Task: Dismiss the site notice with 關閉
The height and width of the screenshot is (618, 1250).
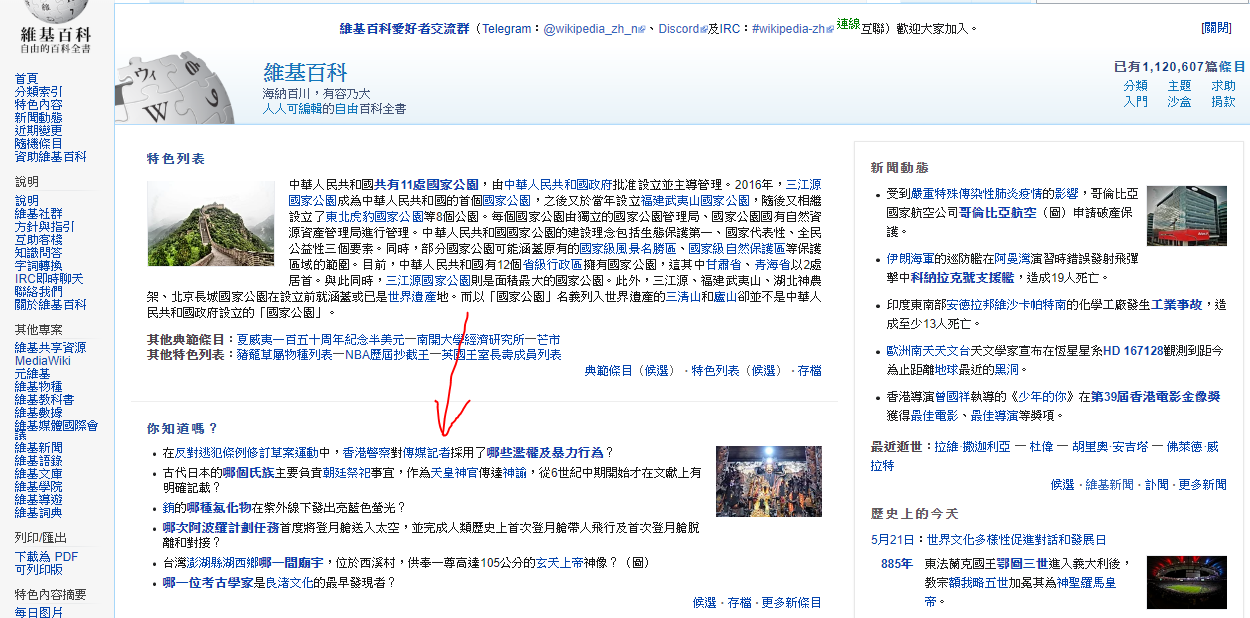Action: [x=1216, y=28]
